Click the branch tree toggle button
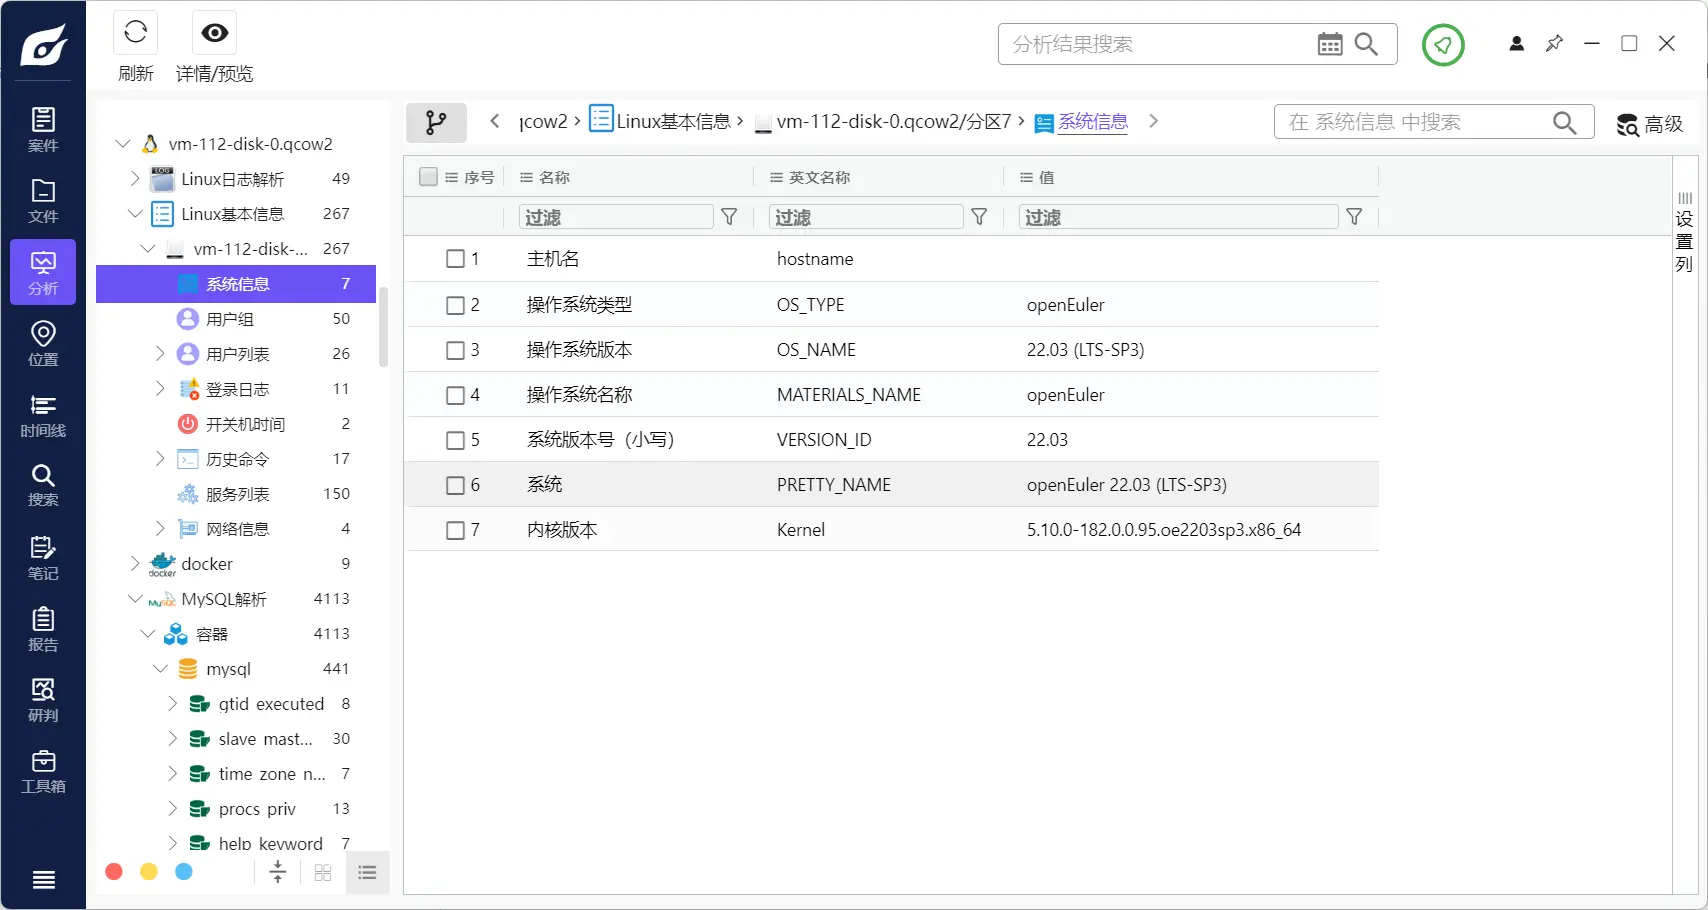Image resolution: width=1708 pixels, height=910 pixels. point(436,123)
